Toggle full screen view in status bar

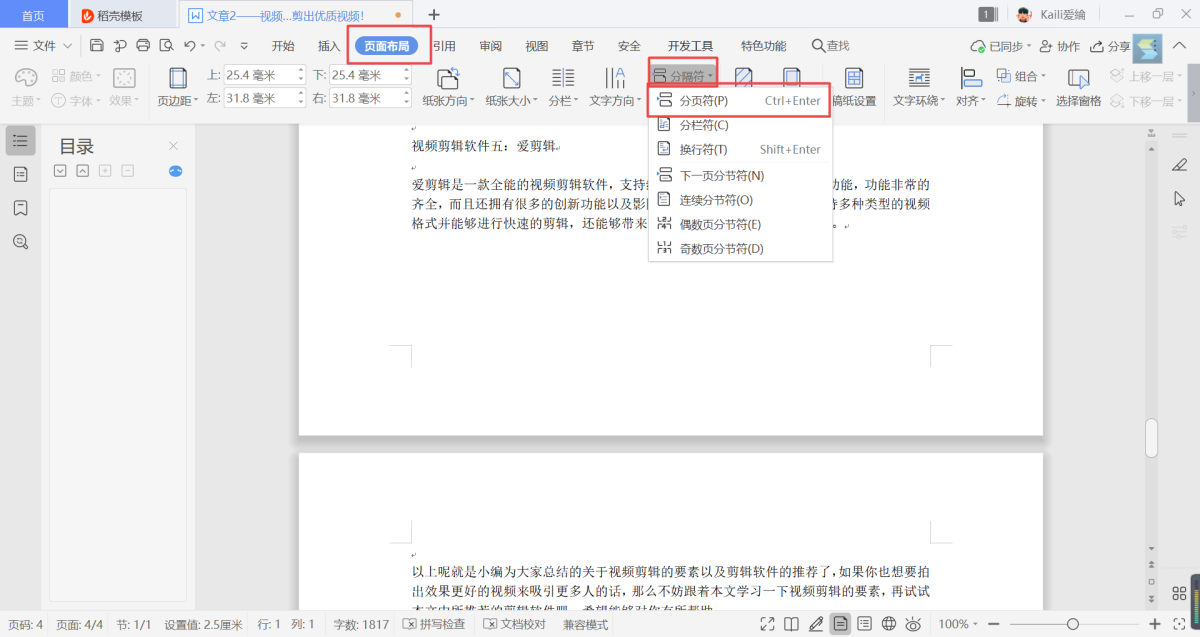pyautogui.click(x=767, y=624)
